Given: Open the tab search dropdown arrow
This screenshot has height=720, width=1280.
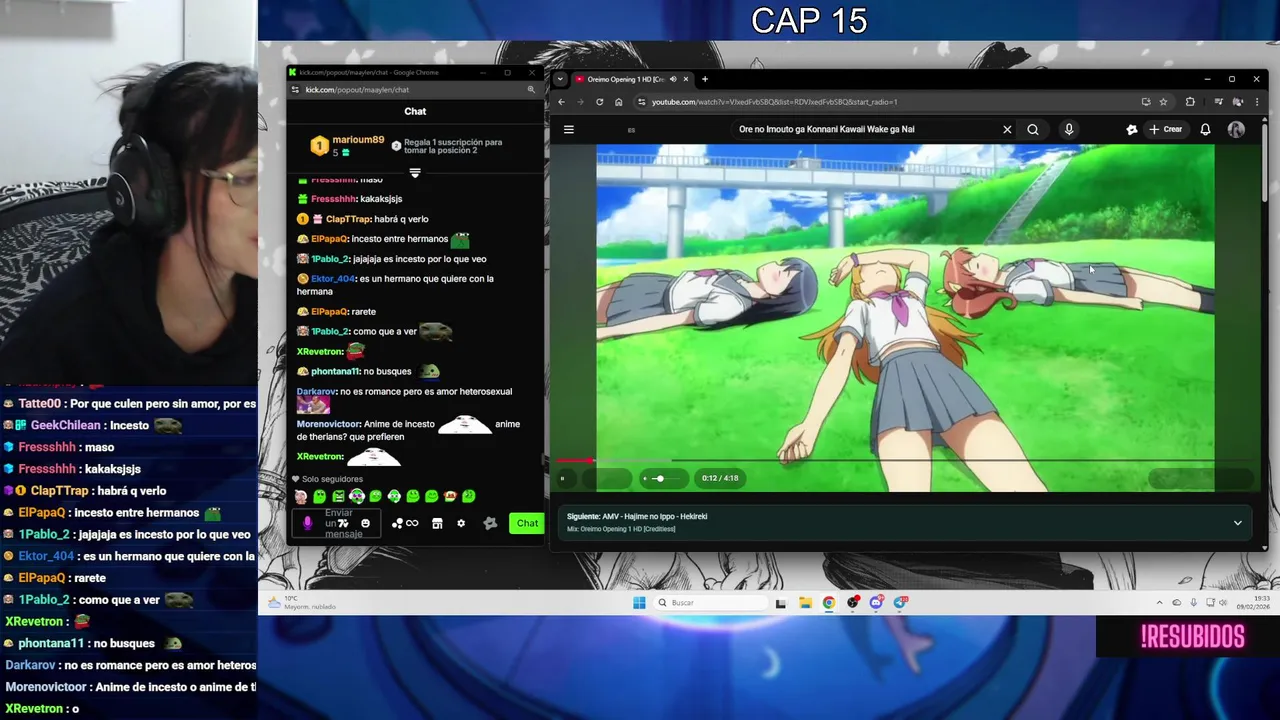Looking at the screenshot, I should (560, 79).
